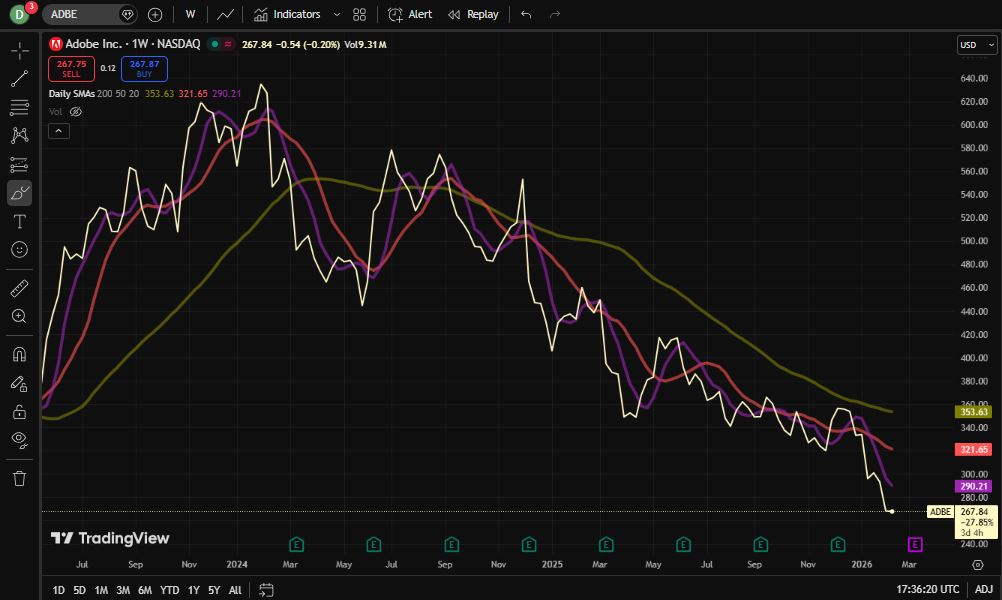Toggle the Vol indicator visibility

75,112
